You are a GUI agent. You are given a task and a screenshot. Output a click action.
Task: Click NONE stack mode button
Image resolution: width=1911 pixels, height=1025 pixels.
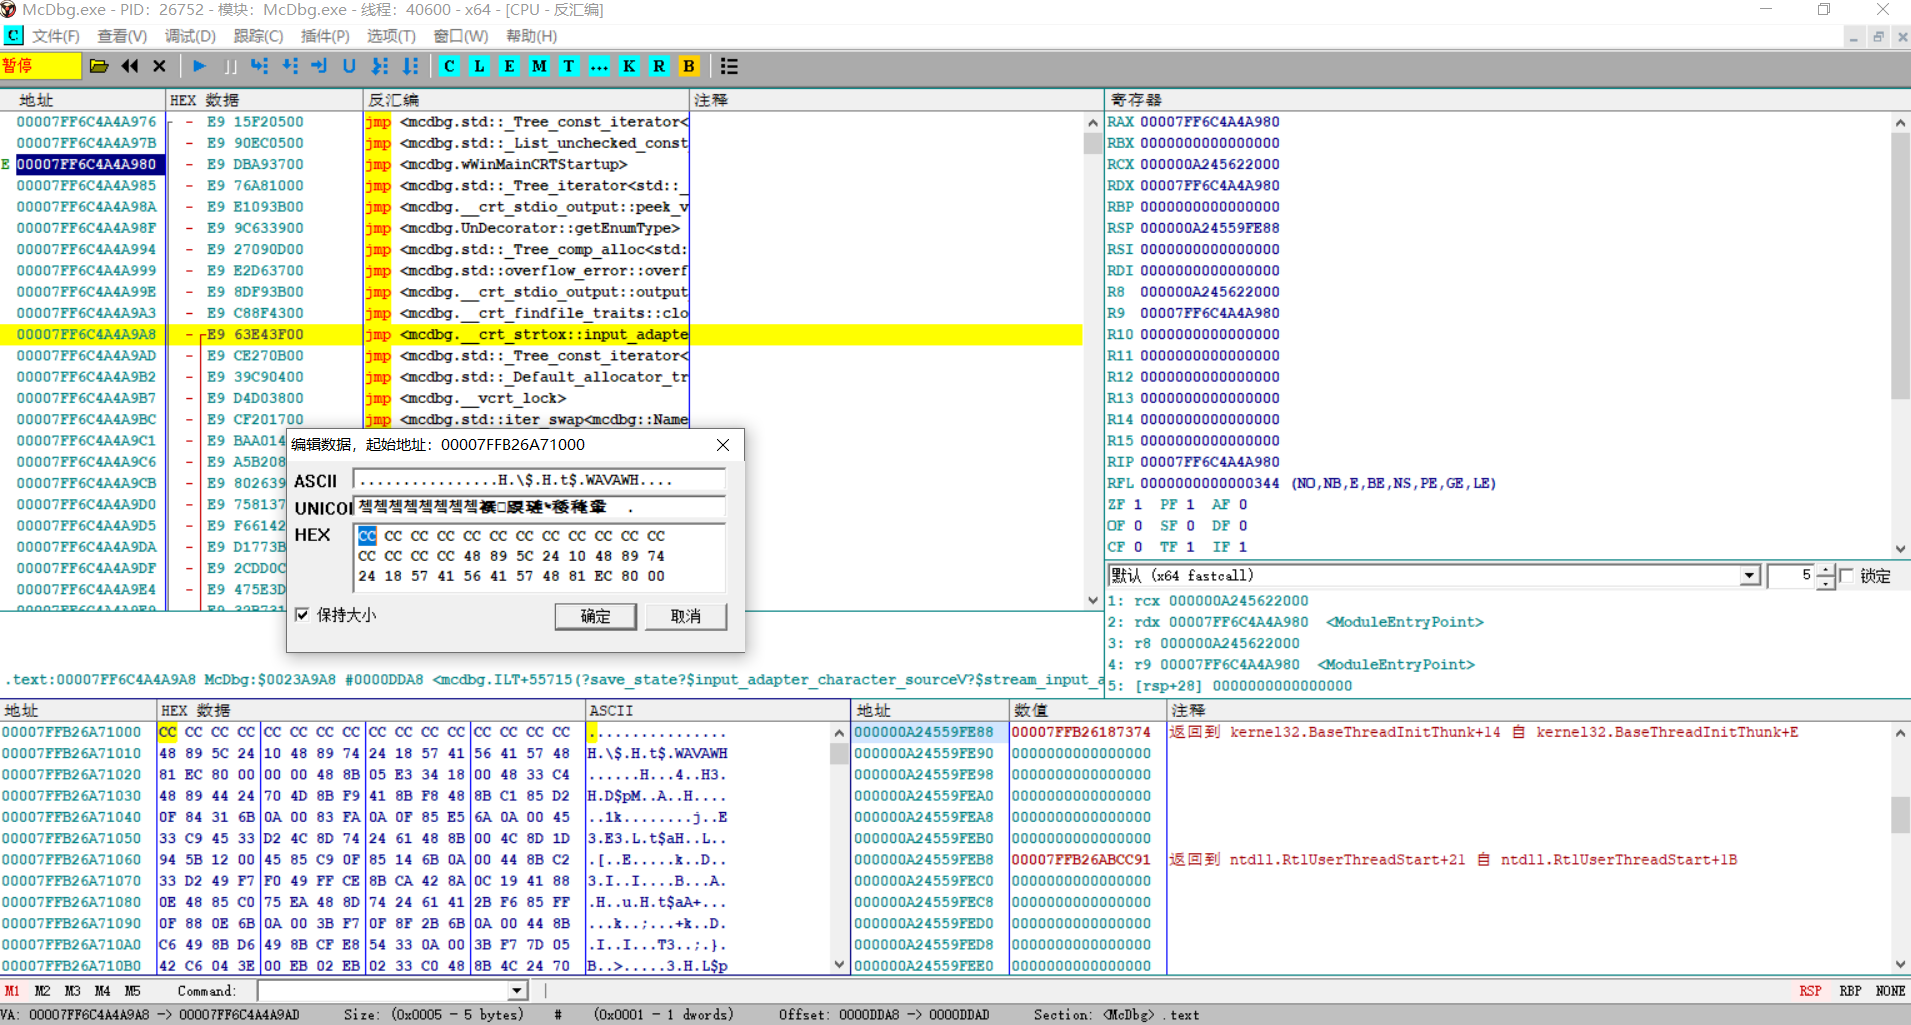click(x=1890, y=991)
